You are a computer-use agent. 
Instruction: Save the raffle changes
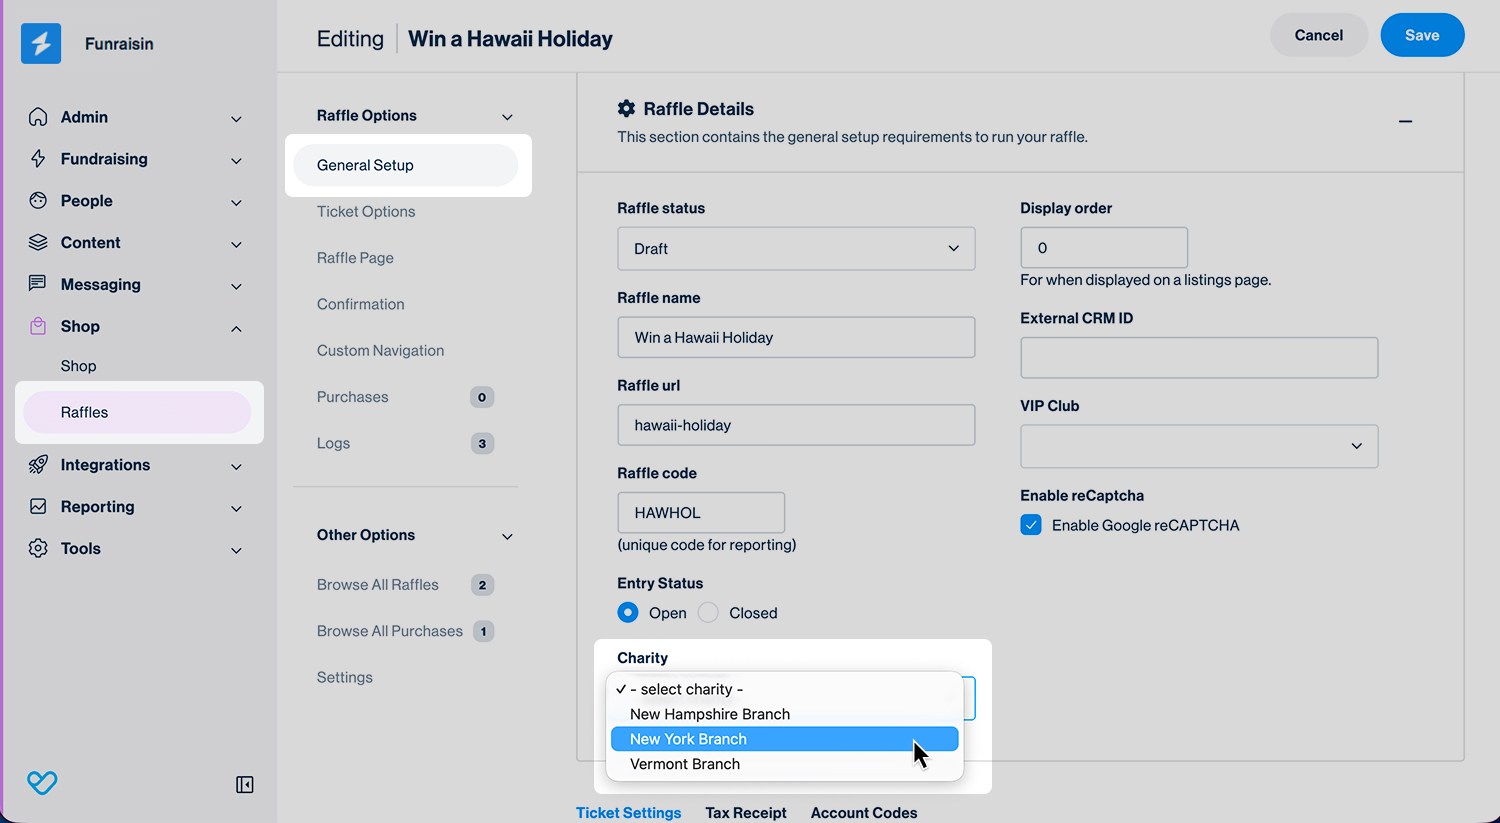click(x=1422, y=35)
